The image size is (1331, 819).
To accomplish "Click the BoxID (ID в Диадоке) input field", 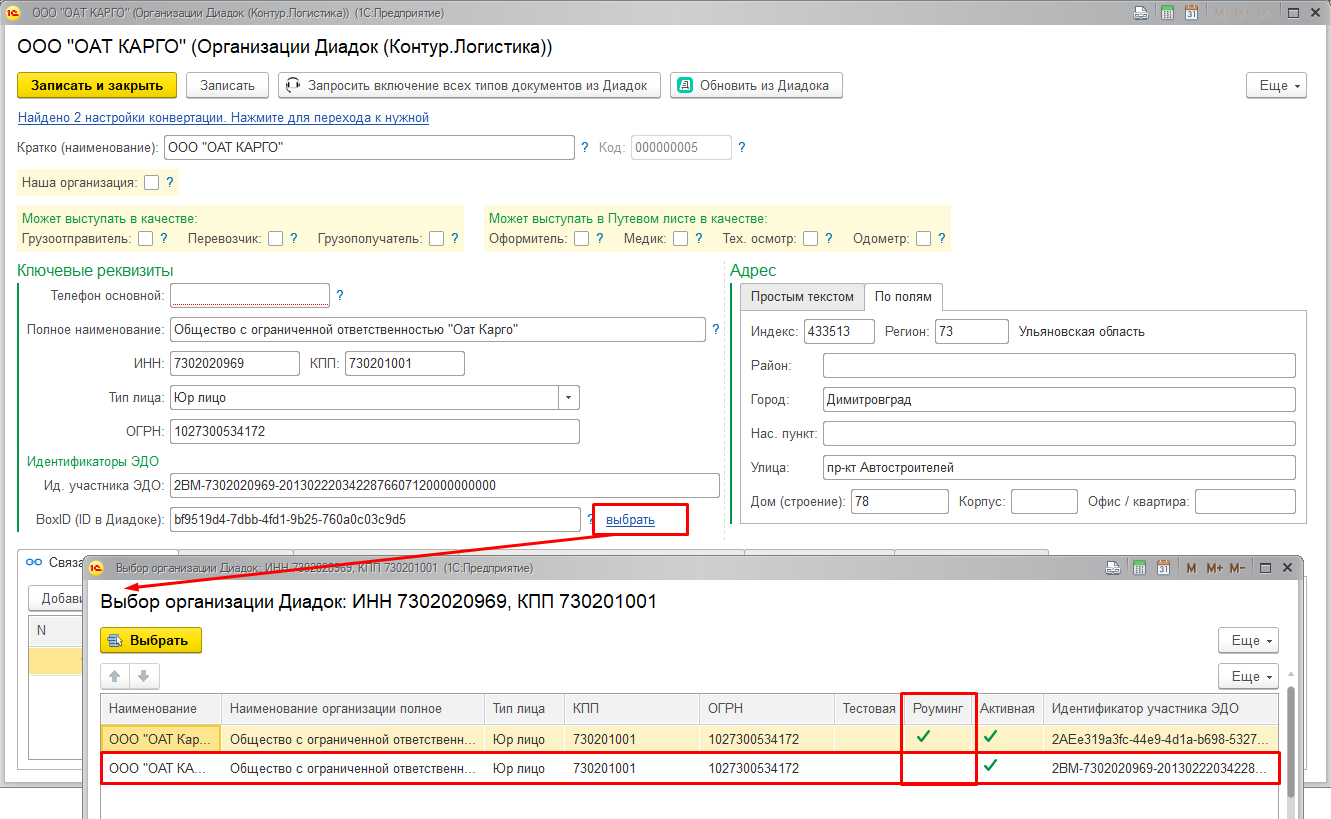I will 375,519.
